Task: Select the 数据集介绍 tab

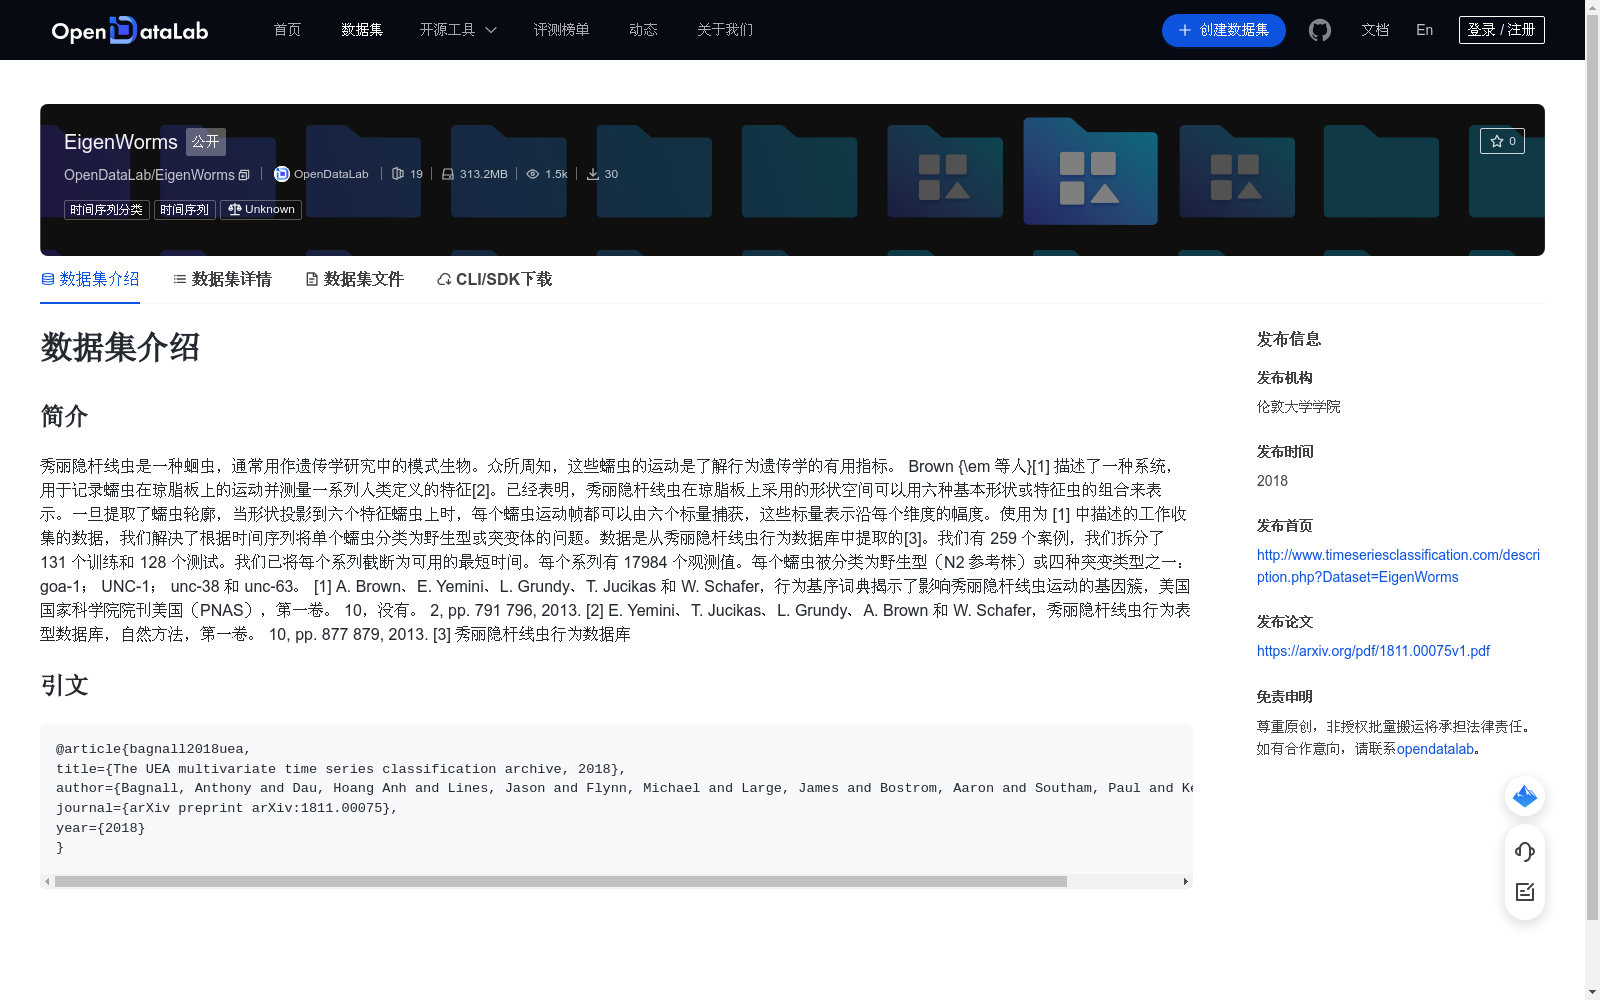Action: [x=90, y=279]
